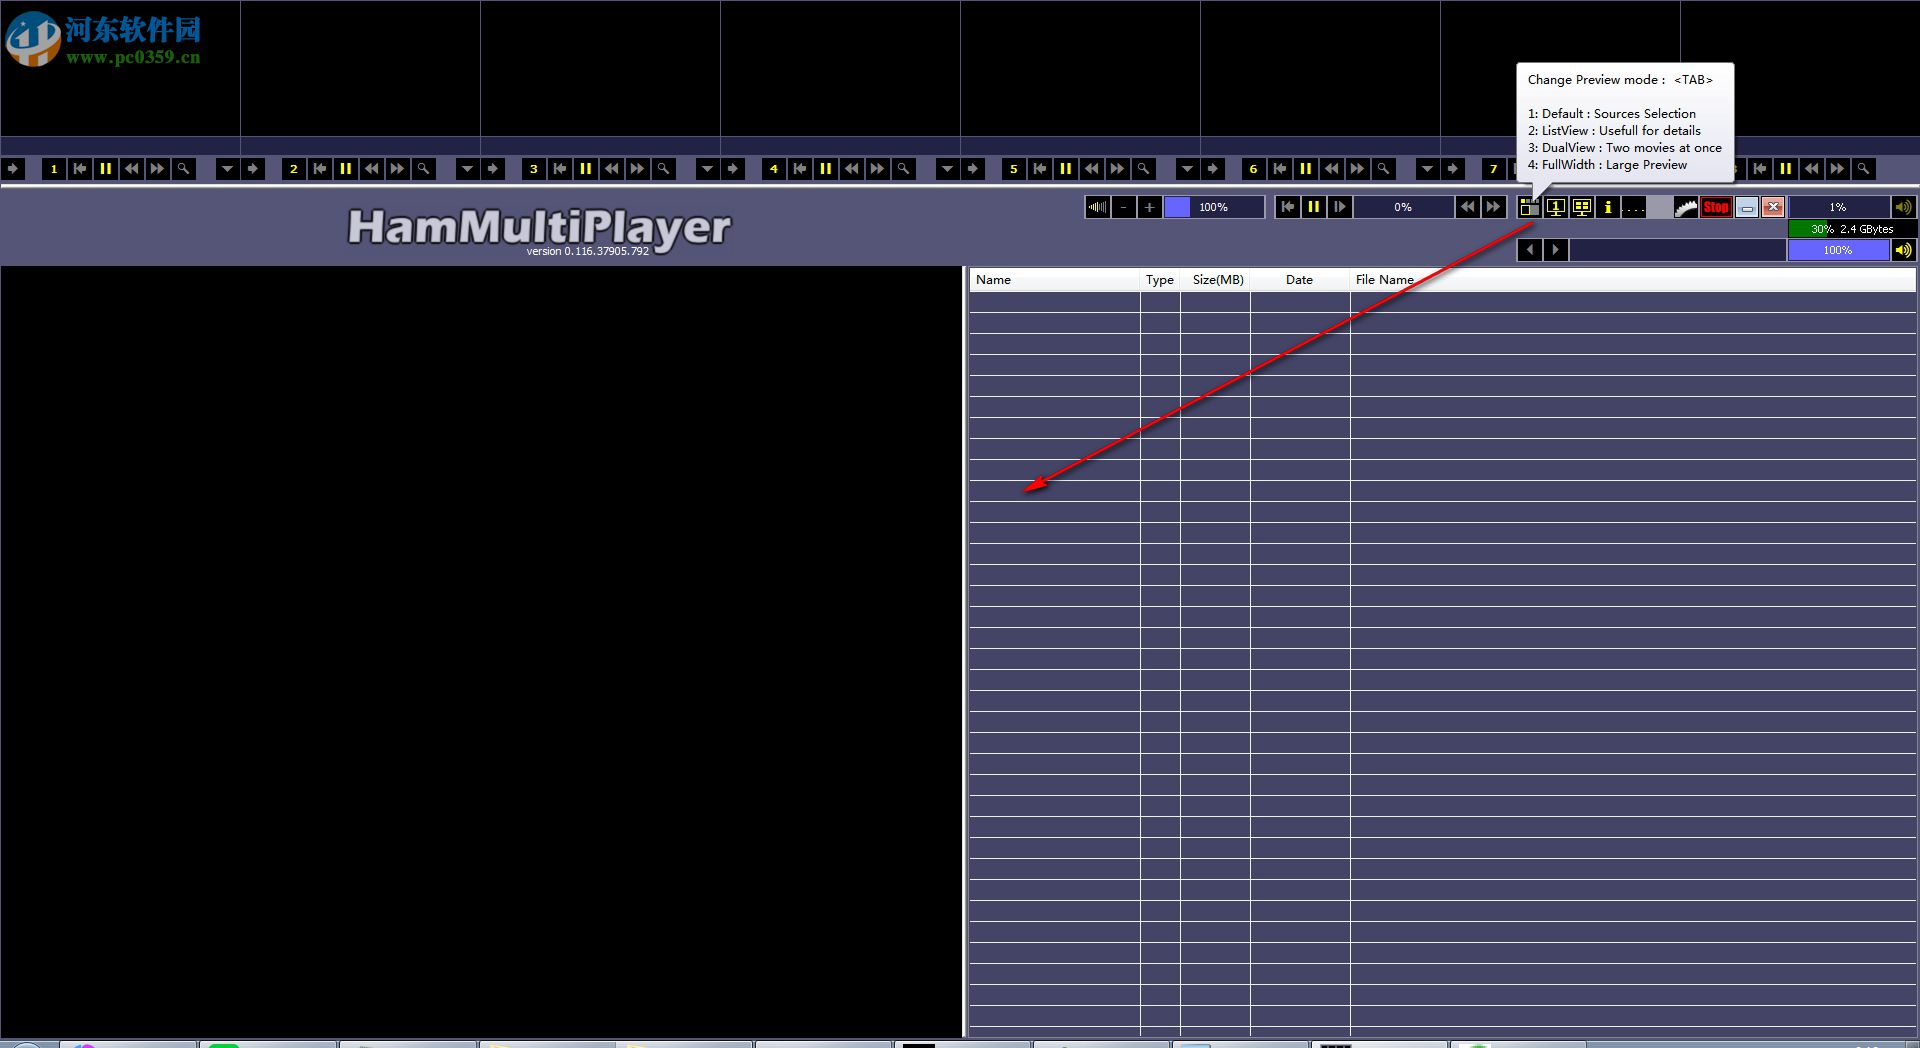Open zoom magnifier for player 6
Viewport: 1920px width, 1048px height.
pyautogui.click(x=1384, y=169)
